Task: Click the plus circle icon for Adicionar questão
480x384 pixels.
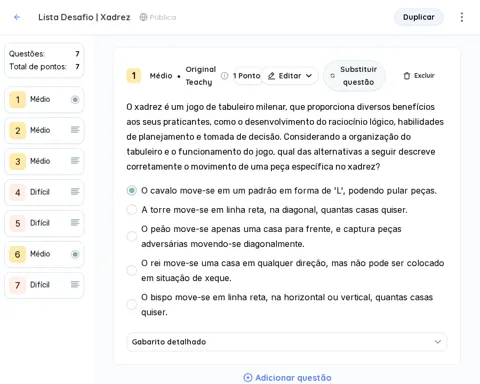Action: pos(248,377)
